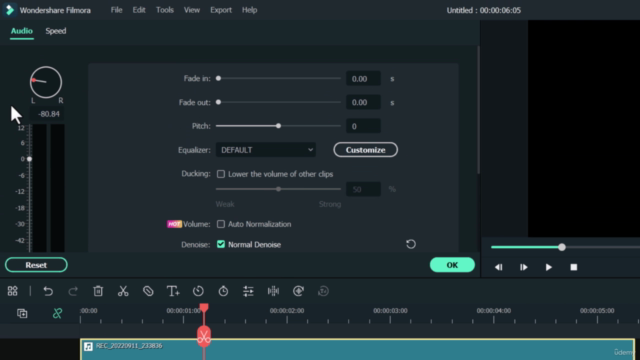This screenshot has width=640, height=360.
Task: Switch to the Speed tab
Action: tap(56, 31)
